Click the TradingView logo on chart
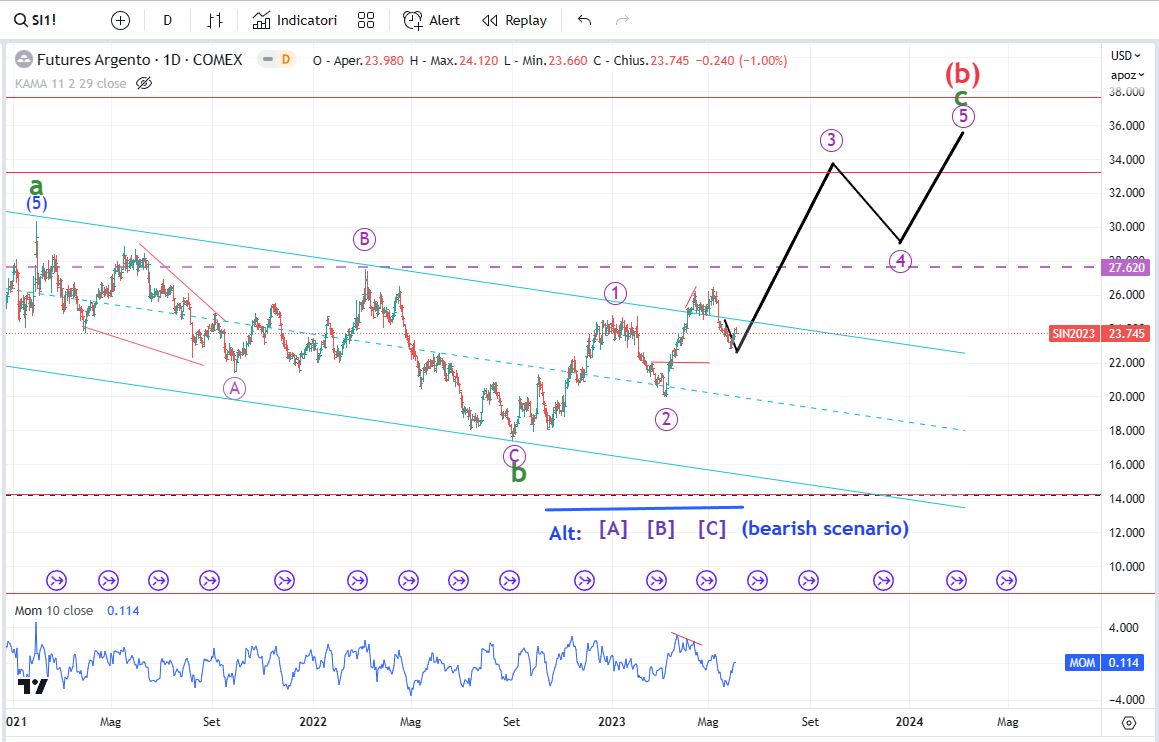1159x742 pixels. (x=32, y=686)
